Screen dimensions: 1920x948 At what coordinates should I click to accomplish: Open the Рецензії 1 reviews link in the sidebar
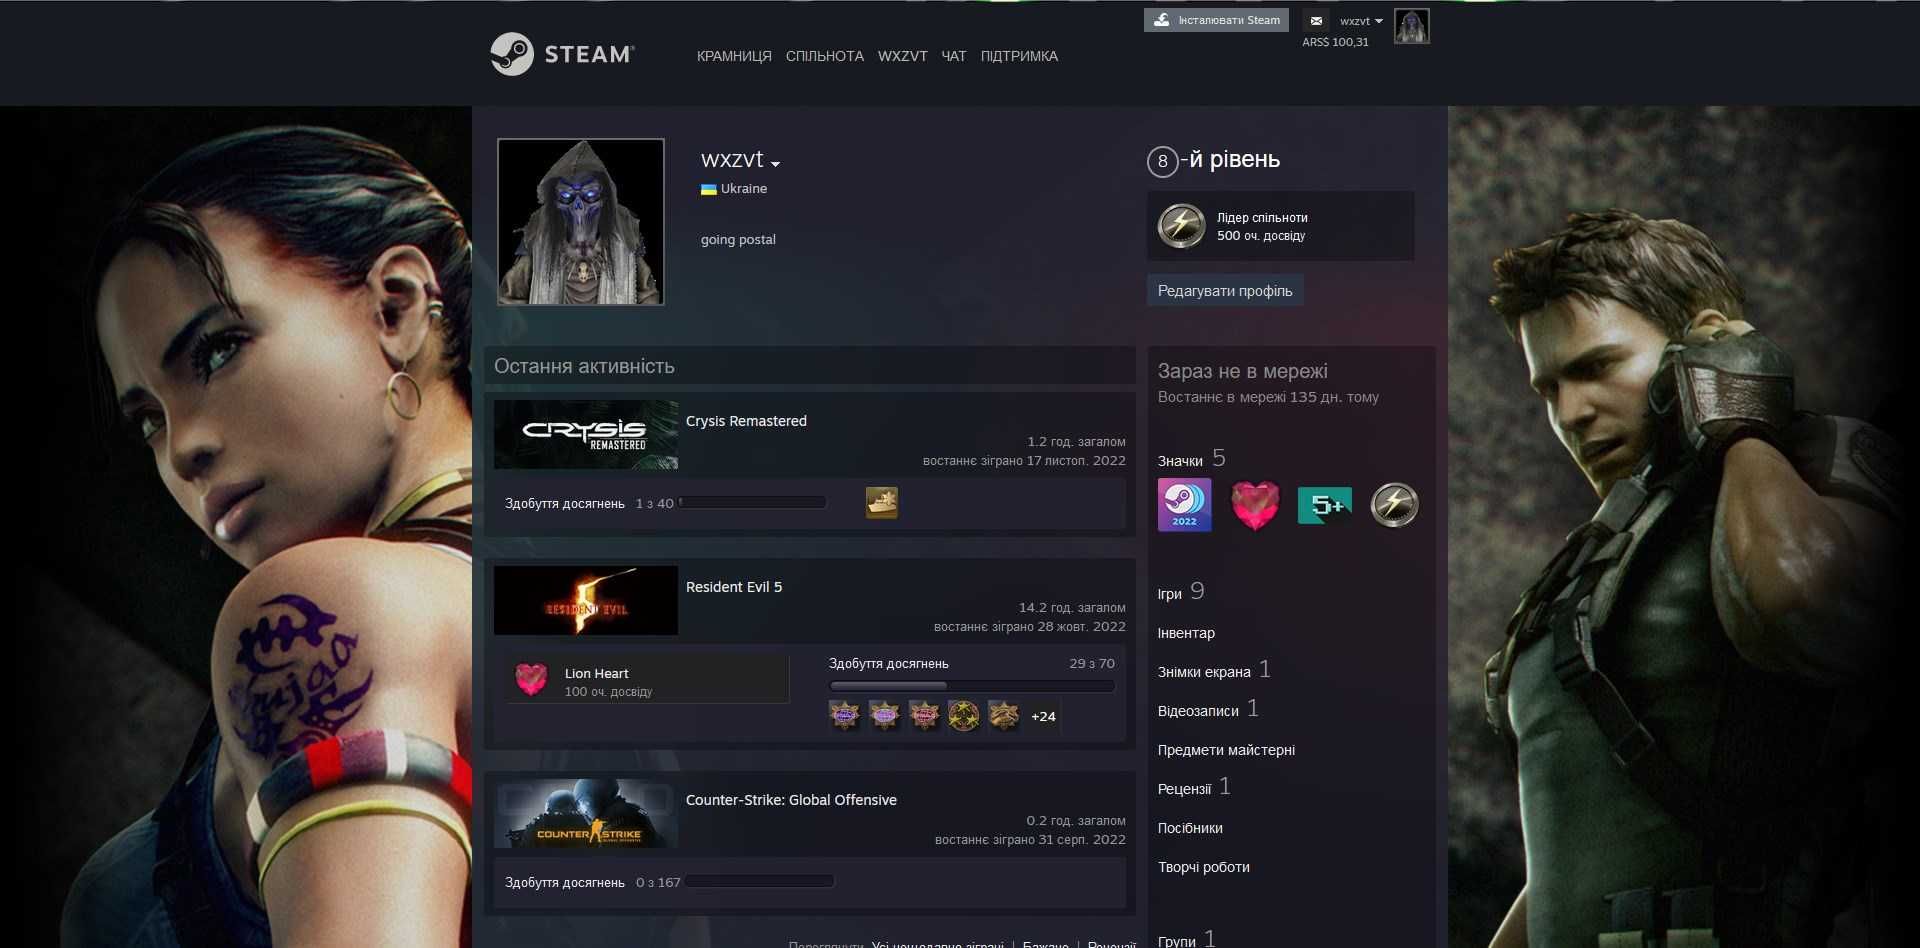(1194, 787)
